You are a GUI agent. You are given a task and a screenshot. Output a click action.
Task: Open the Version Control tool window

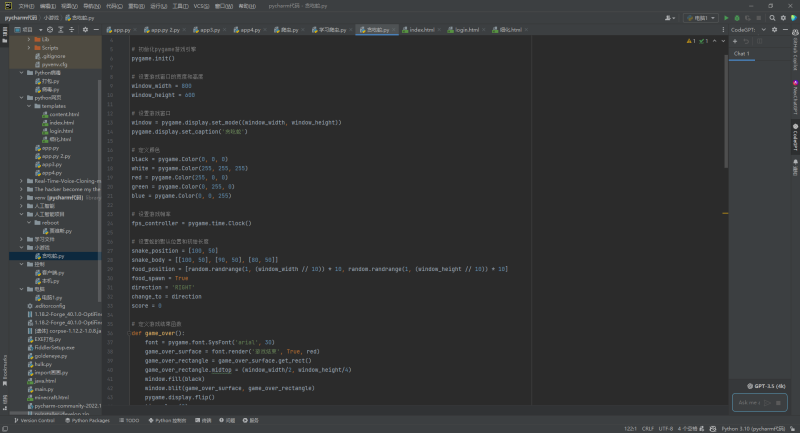tap(36, 420)
